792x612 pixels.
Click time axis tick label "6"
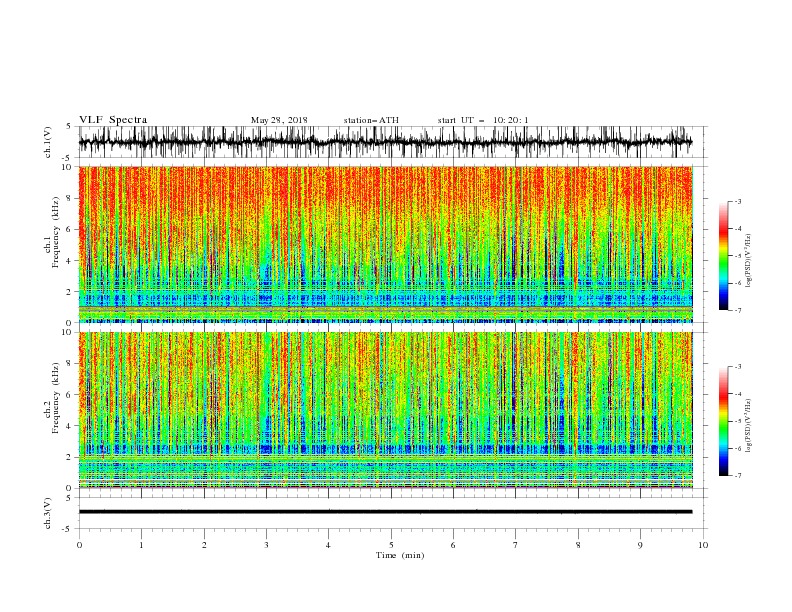click(453, 545)
